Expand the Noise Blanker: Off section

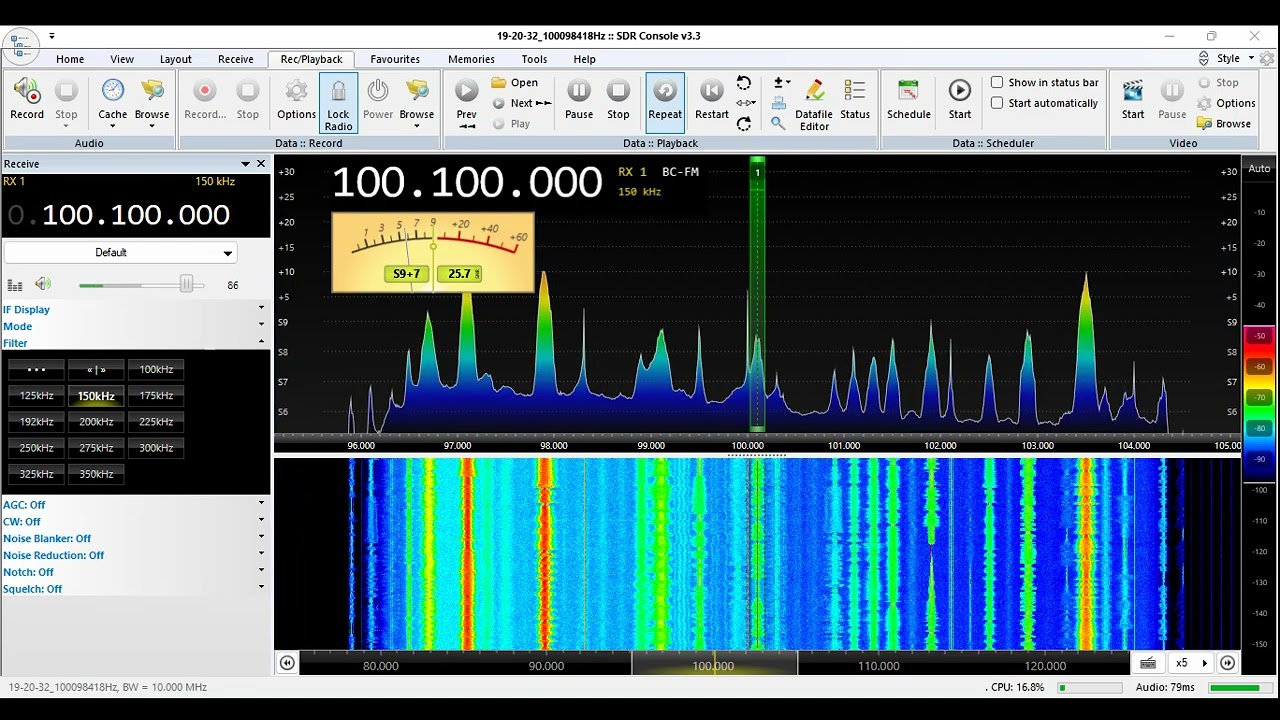[x=135, y=539]
